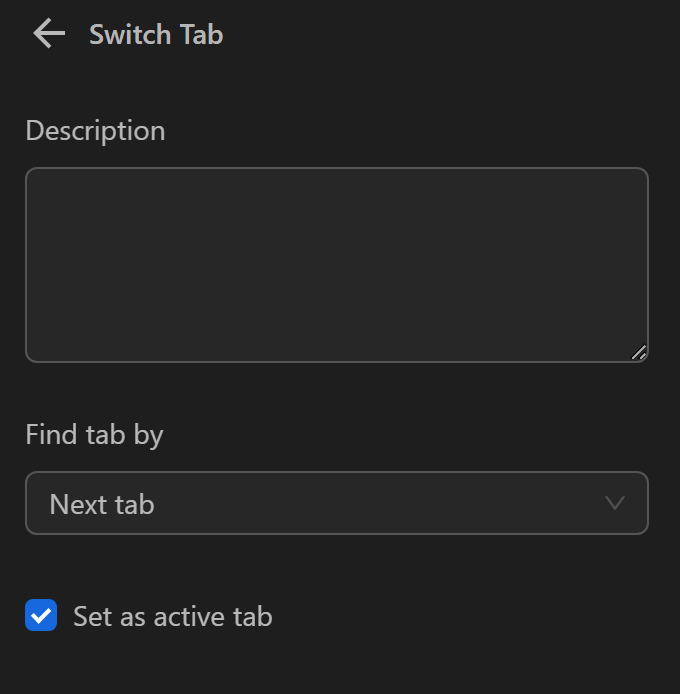Image resolution: width=680 pixels, height=694 pixels.
Task: Disable setting the switched tab as active
Action: [x=41, y=616]
